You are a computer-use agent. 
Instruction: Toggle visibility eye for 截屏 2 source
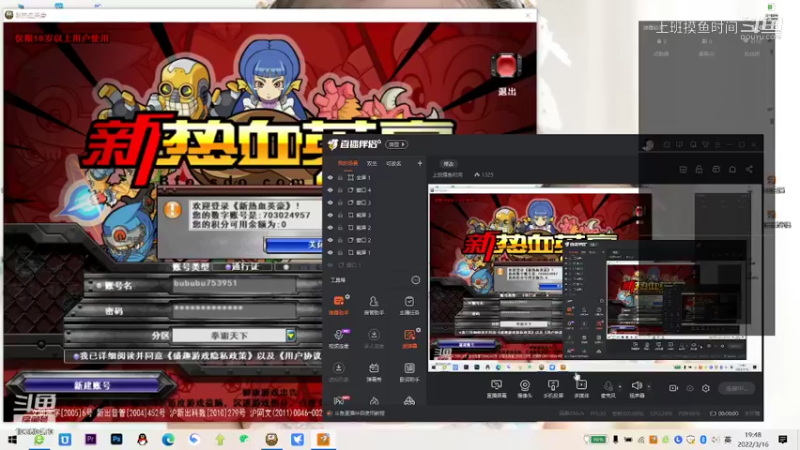(330, 228)
